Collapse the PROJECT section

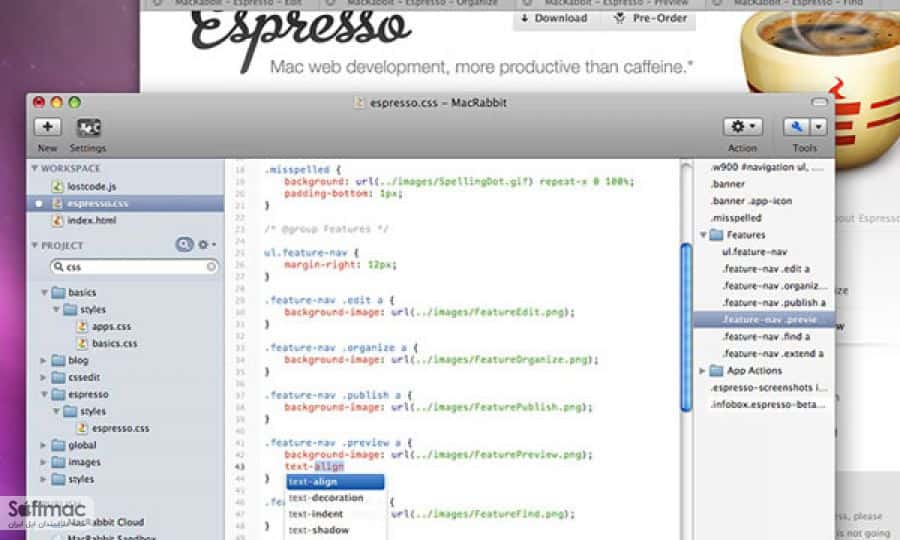pyautogui.click(x=34, y=245)
